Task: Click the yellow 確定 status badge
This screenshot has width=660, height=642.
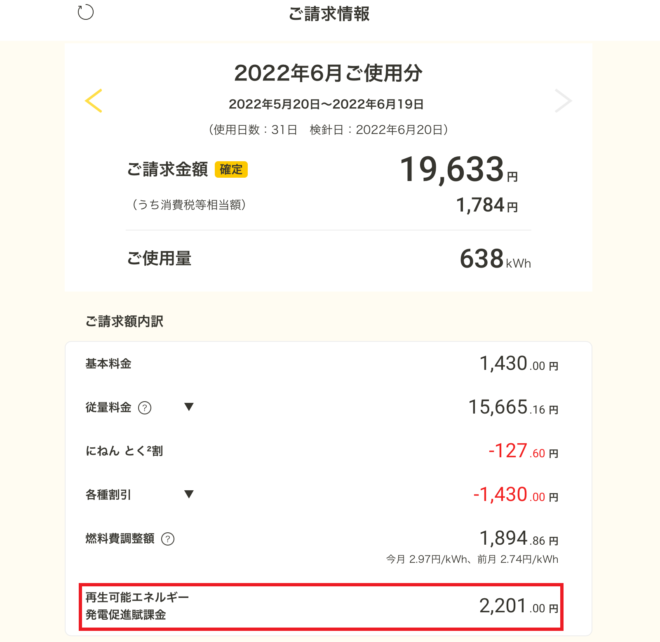Action: (x=231, y=170)
